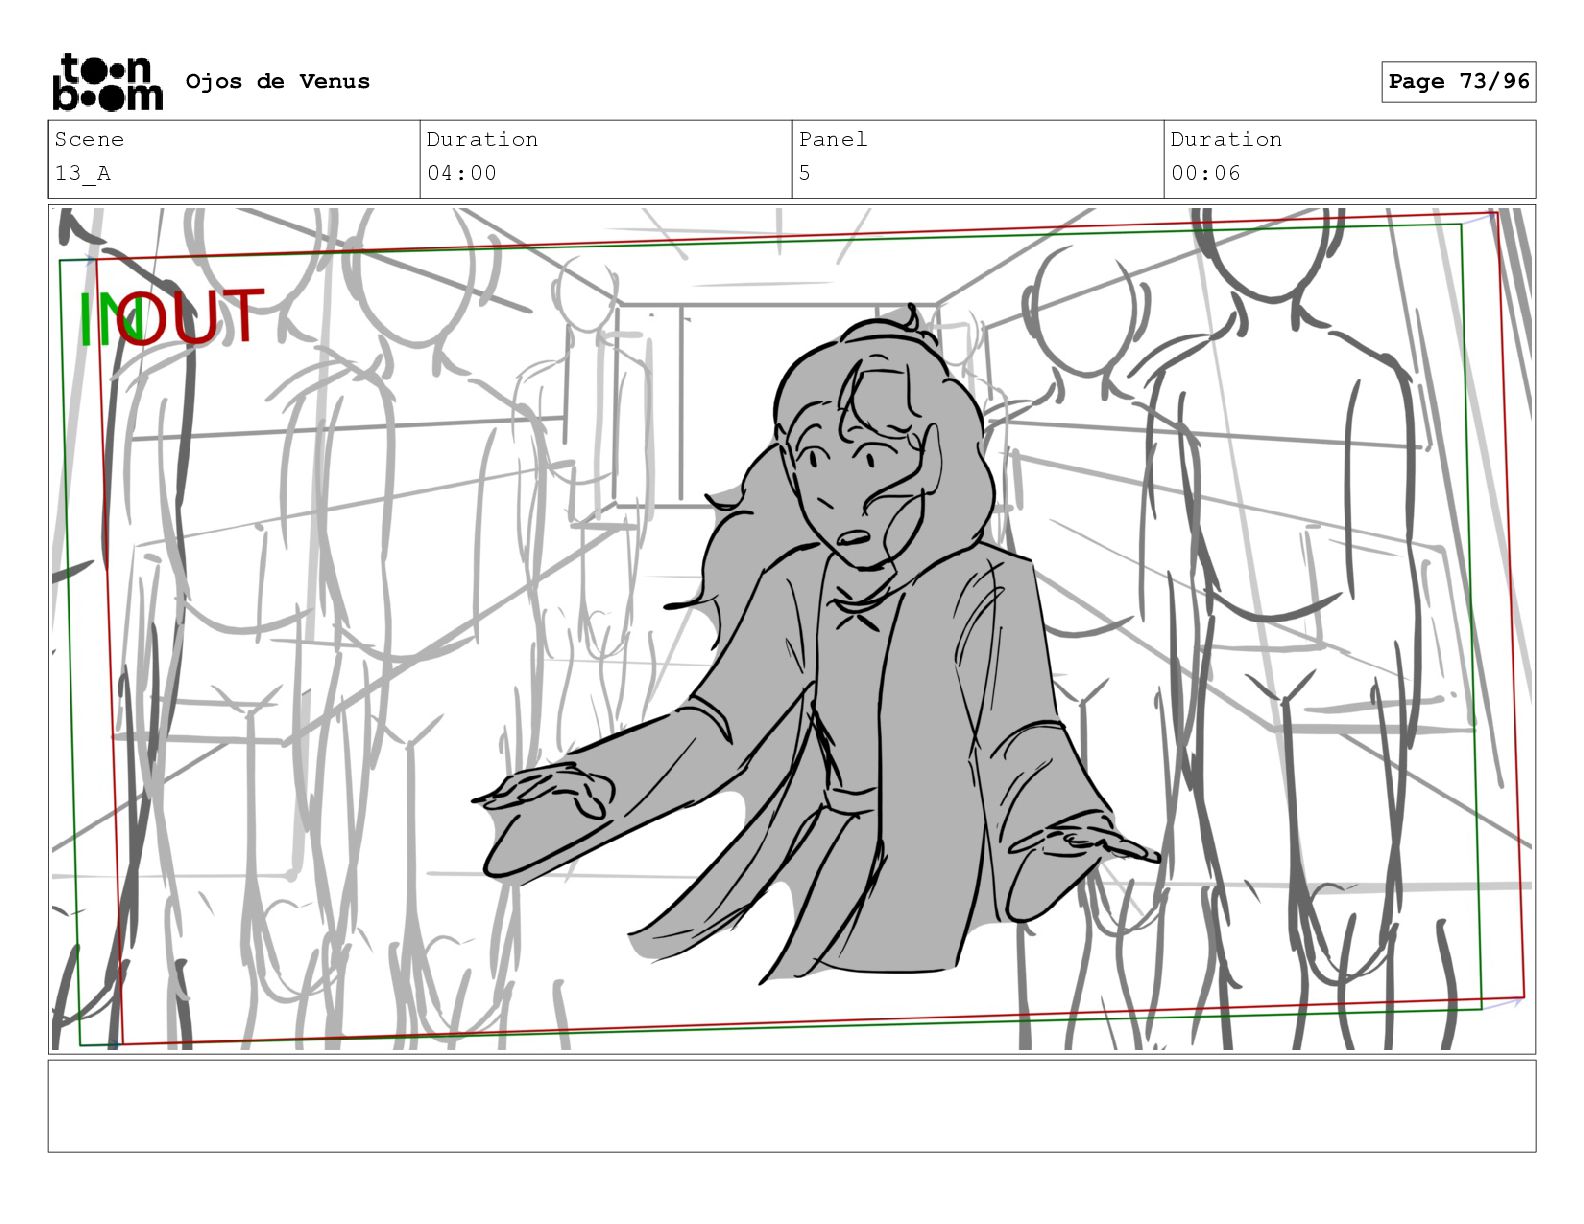Click the Toon Boom logo

107,82
